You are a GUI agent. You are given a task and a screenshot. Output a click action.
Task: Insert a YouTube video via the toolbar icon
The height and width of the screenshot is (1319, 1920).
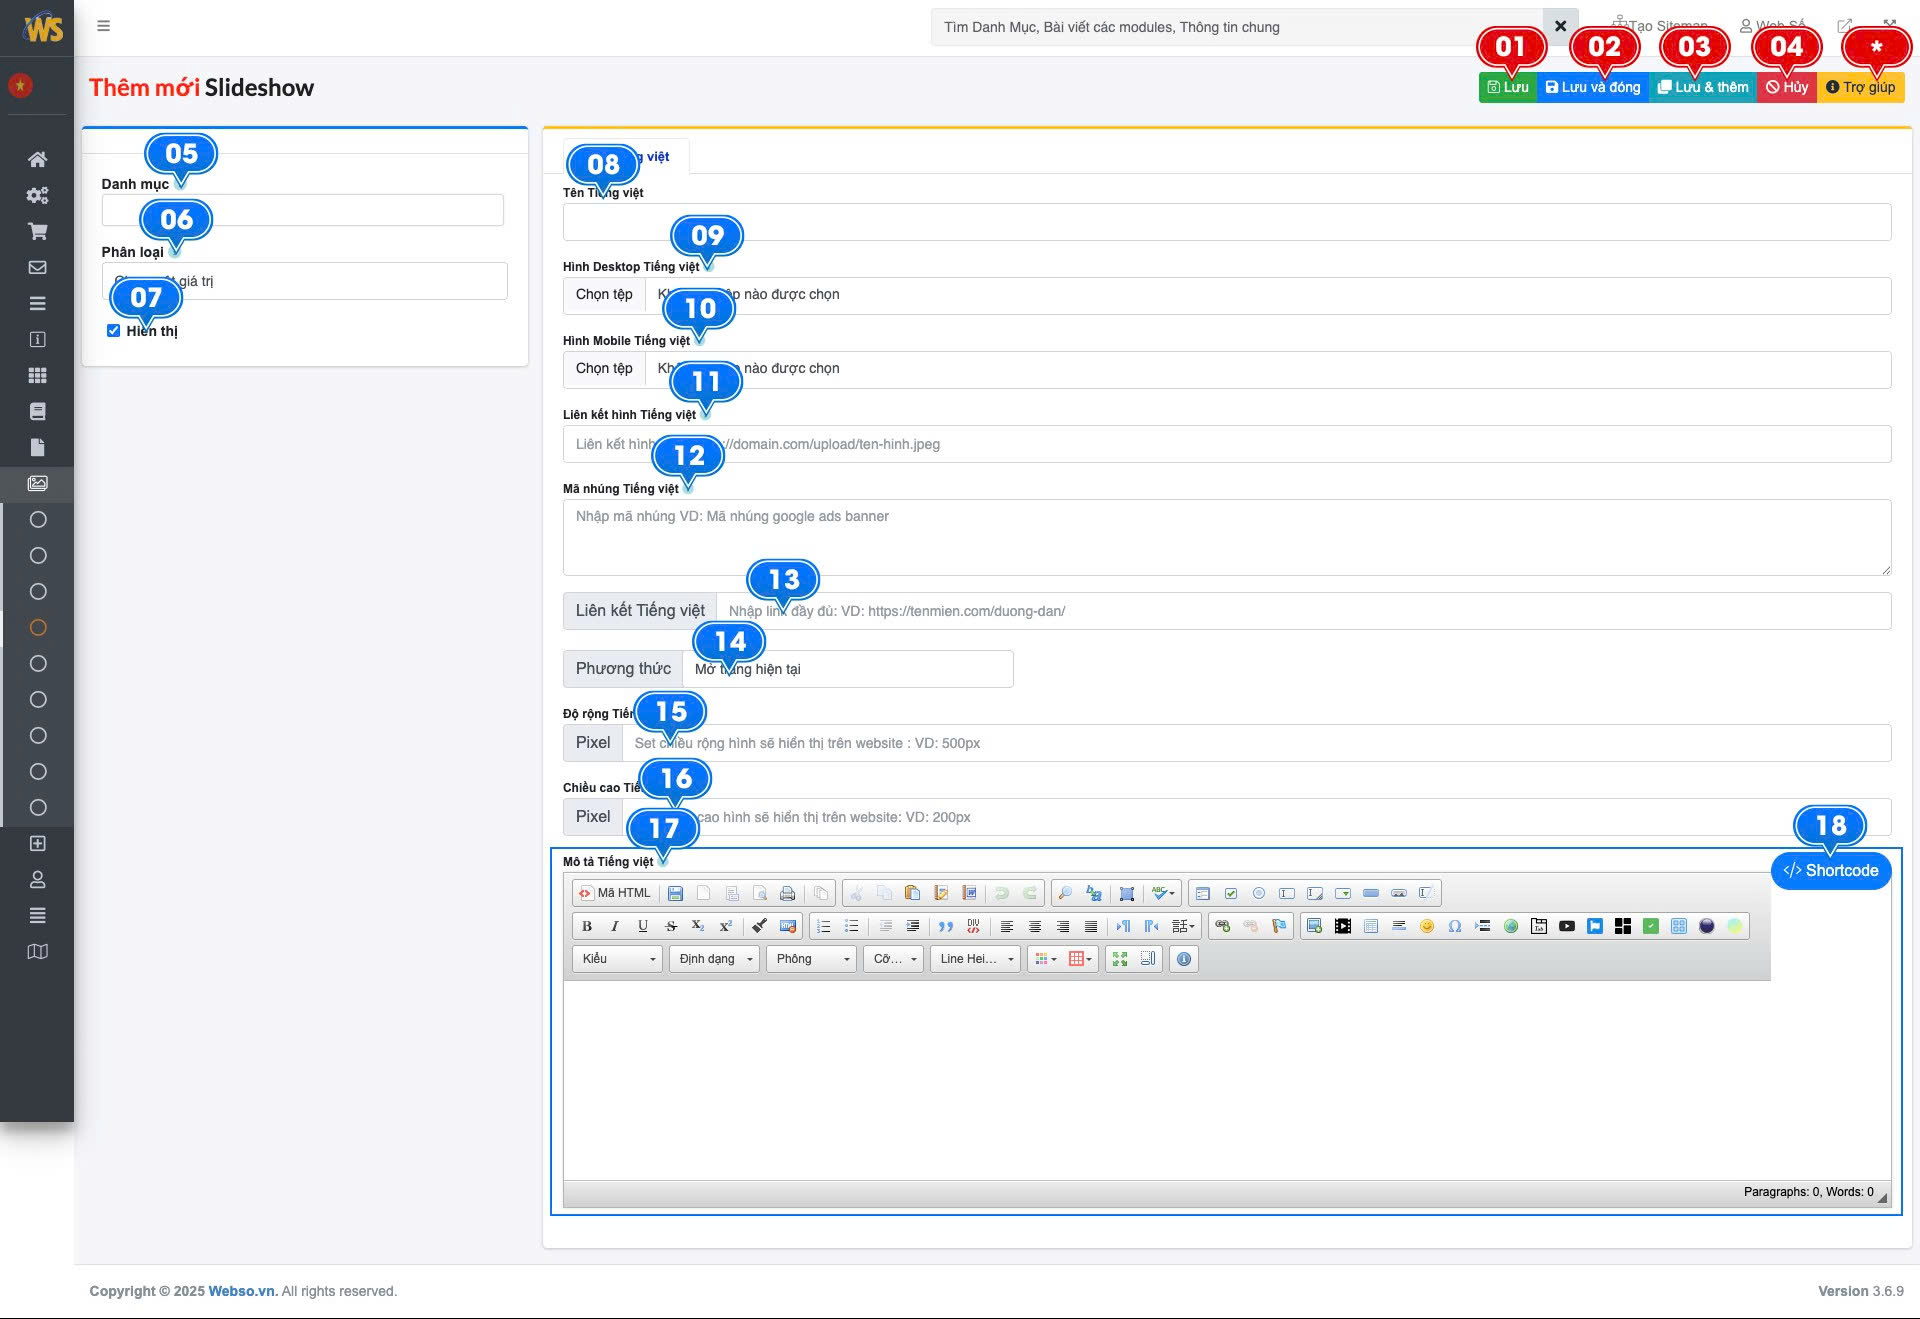click(1567, 926)
